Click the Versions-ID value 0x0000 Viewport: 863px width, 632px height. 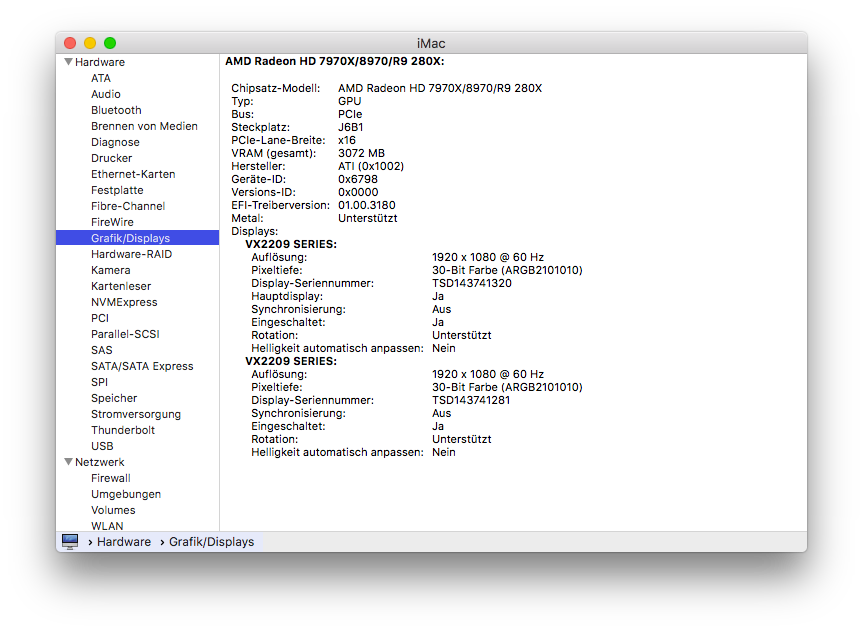[358, 192]
